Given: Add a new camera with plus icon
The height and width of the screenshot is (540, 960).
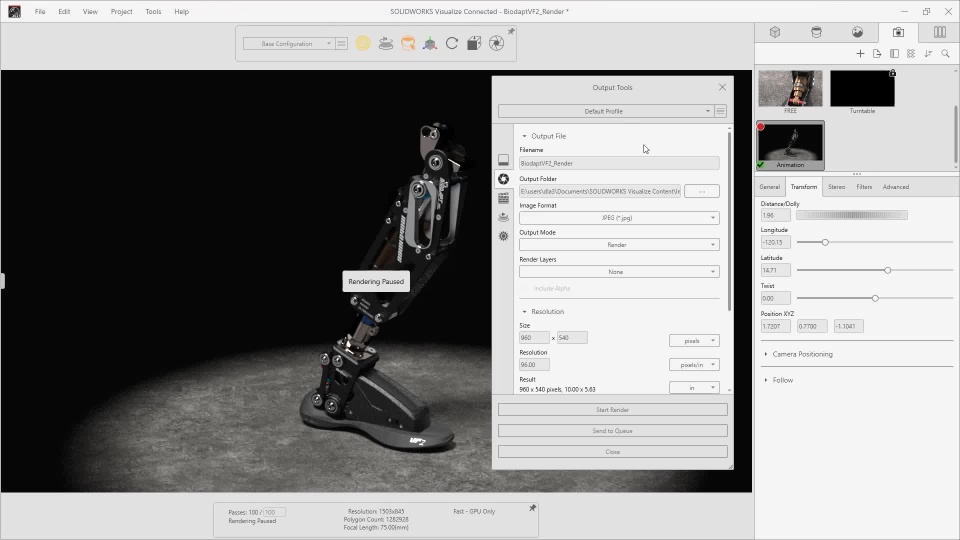Looking at the screenshot, I should [860, 54].
